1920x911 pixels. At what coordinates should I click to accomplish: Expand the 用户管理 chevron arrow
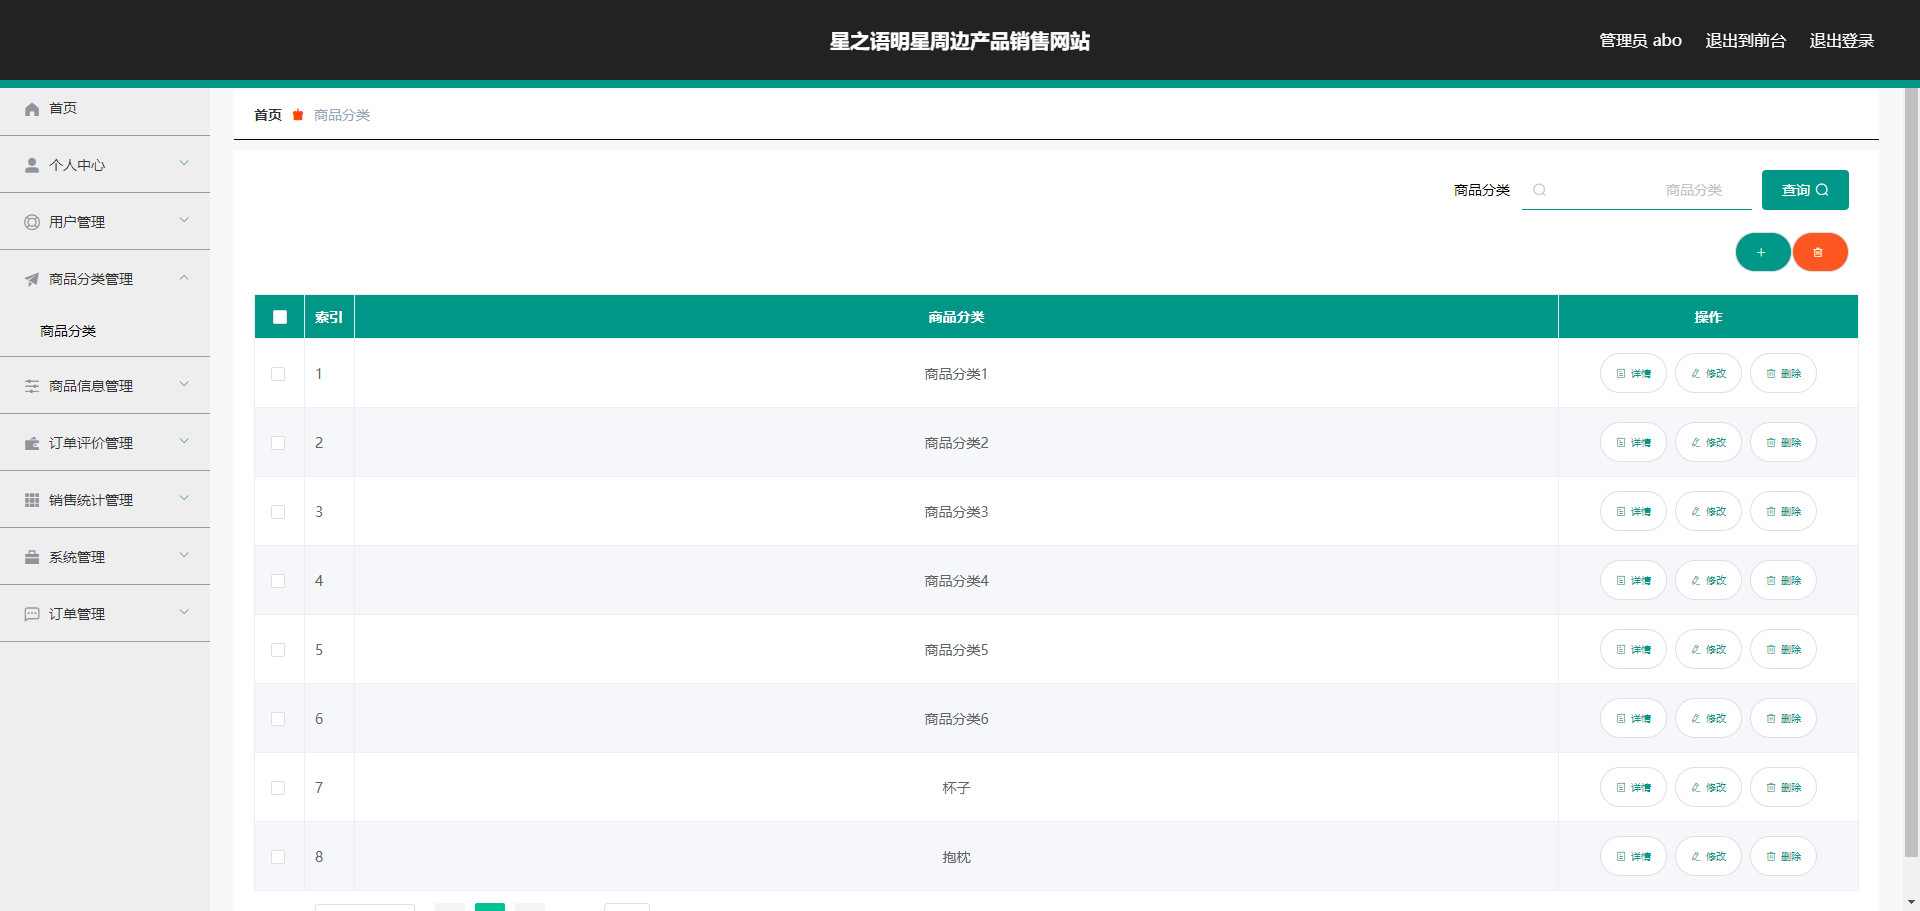(184, 221)
